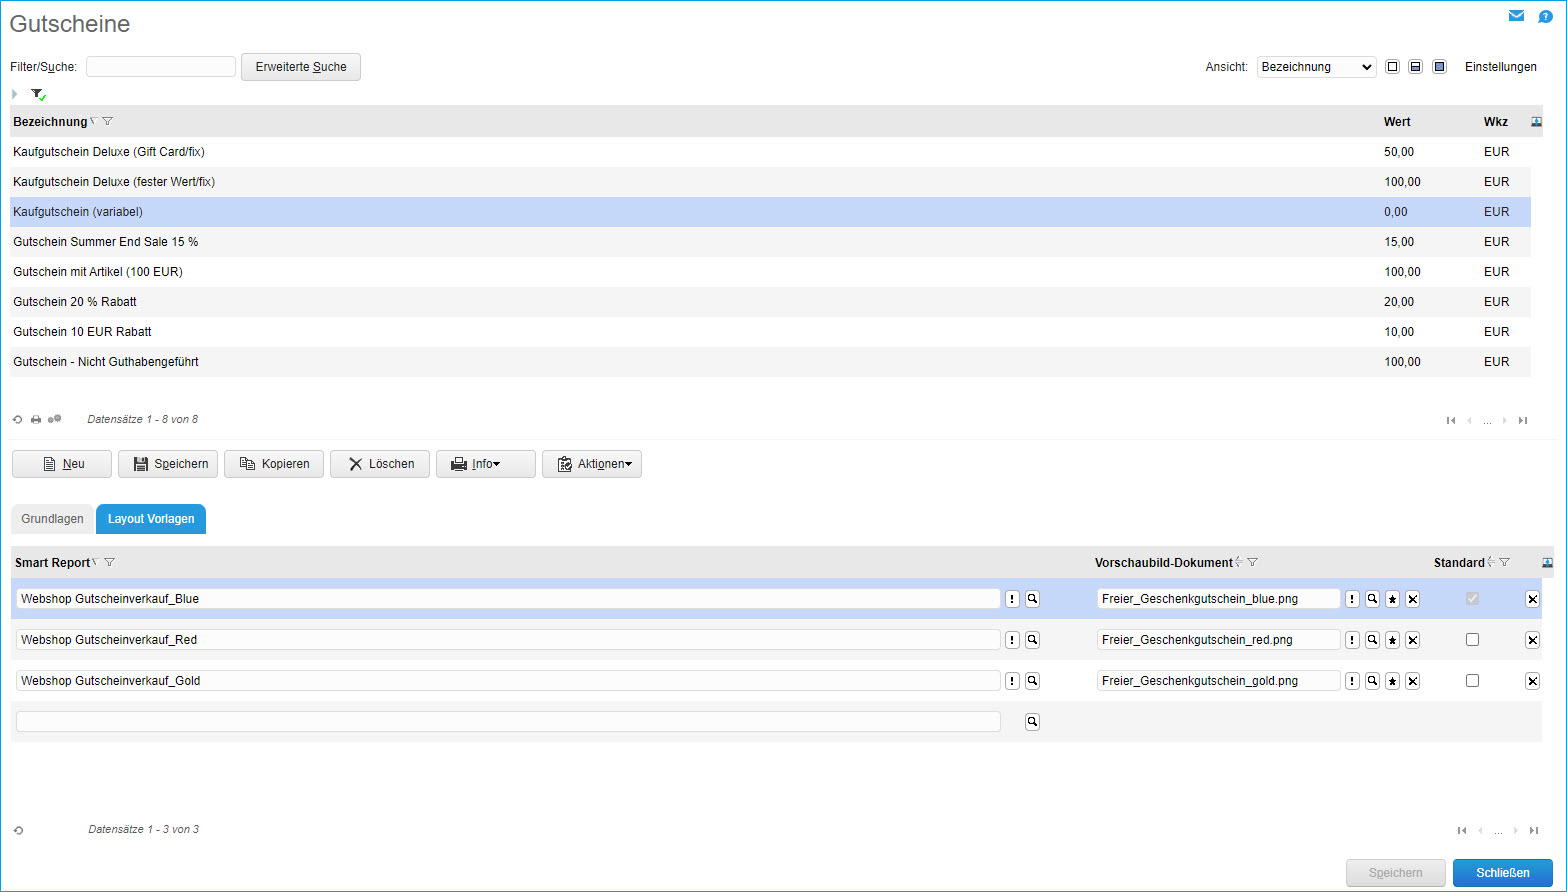Click Standard checkbox for Gutscheinverkauf_Blue
1567x892 pixels.
pos(1472,599)
